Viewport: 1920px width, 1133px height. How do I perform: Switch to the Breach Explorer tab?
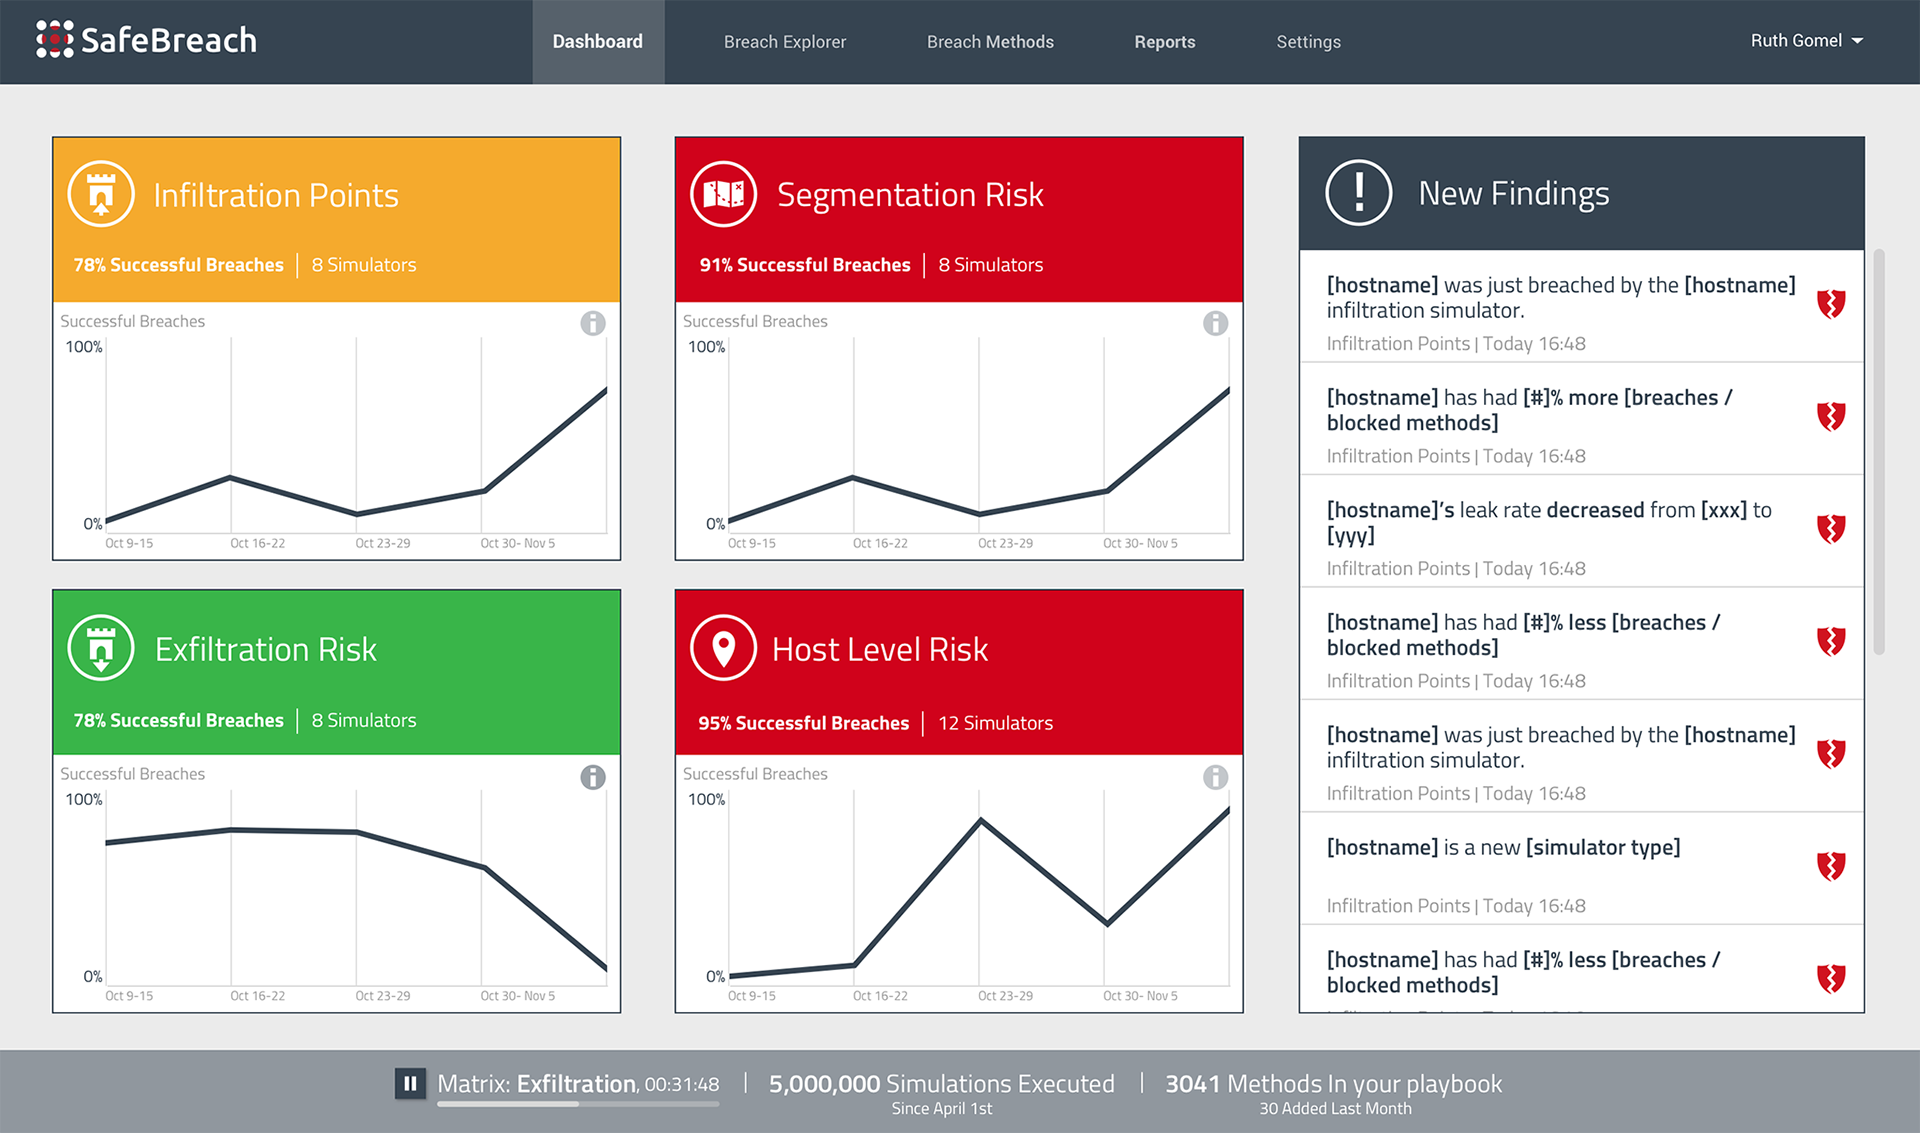point(785,42)
